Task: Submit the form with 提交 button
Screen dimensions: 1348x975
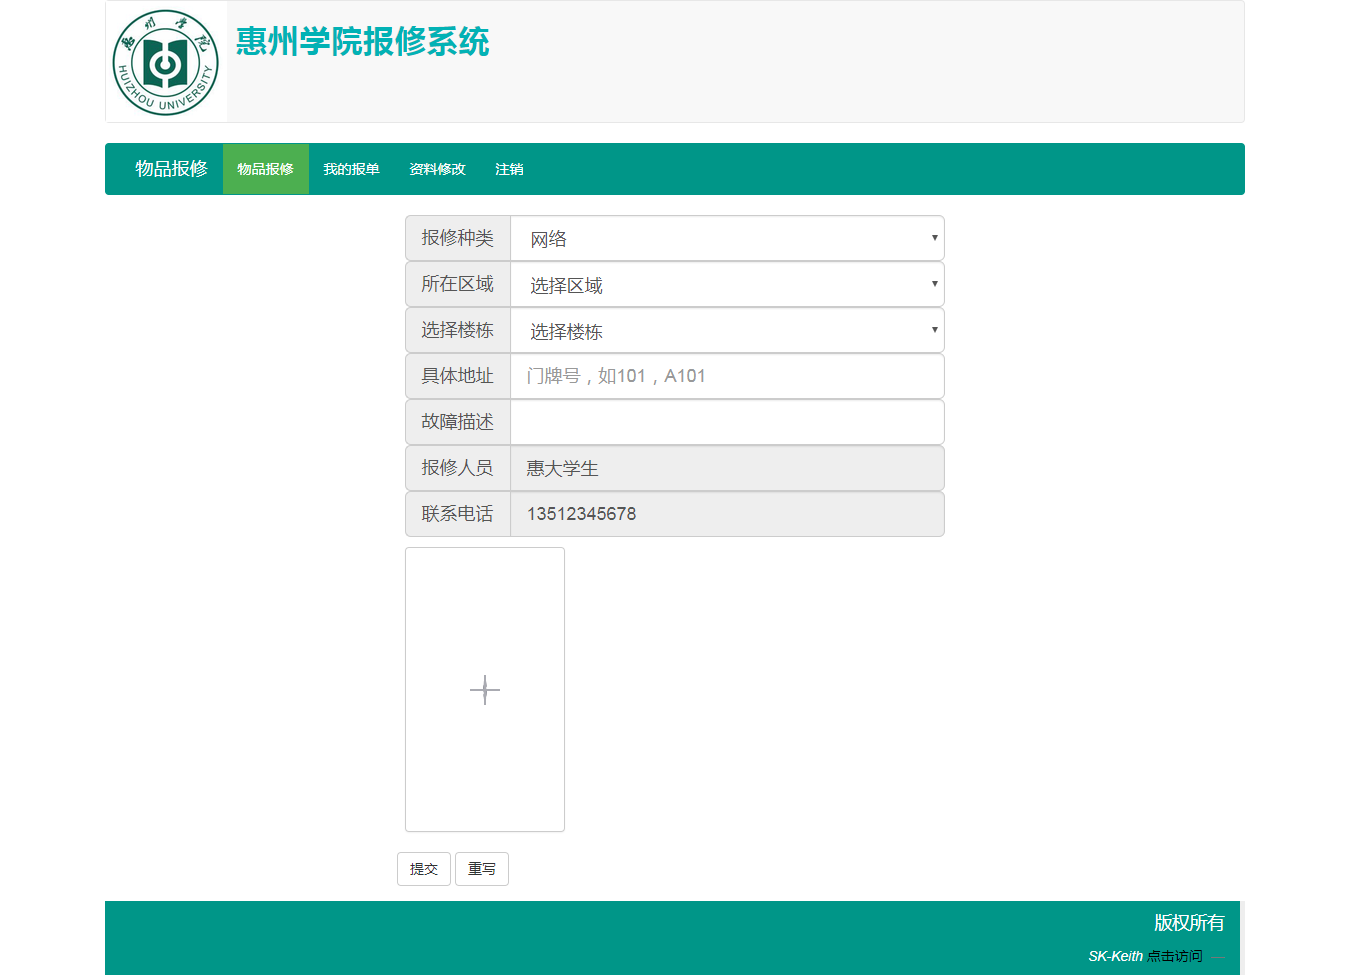Action: (424, 869)
